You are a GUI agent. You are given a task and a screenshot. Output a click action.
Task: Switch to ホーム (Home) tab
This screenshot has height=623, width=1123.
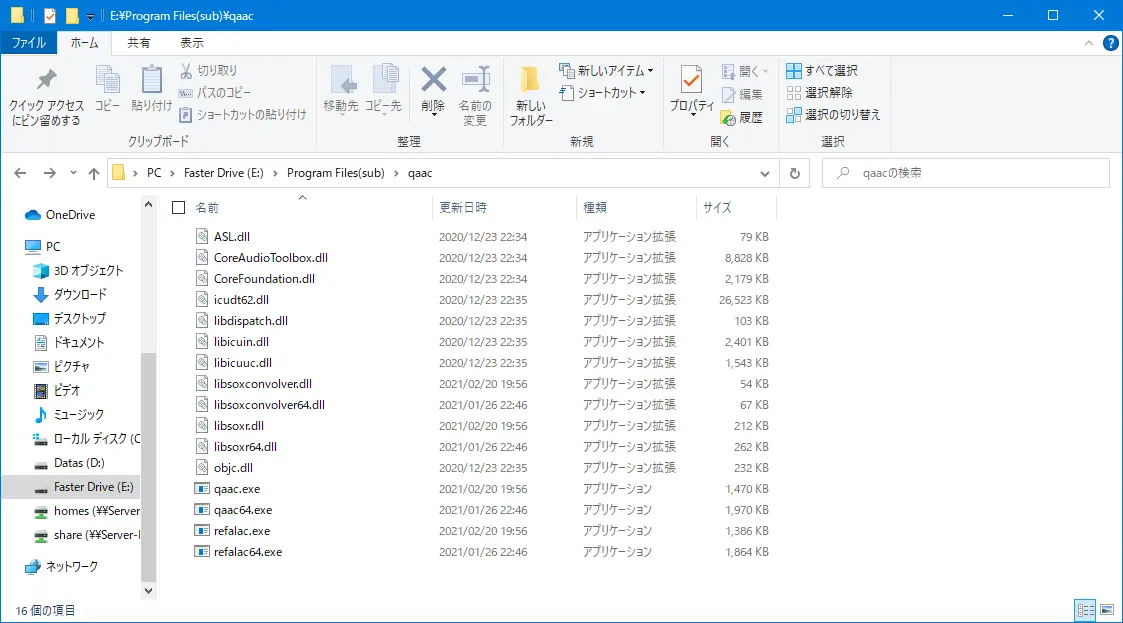(x=85, y=43)
